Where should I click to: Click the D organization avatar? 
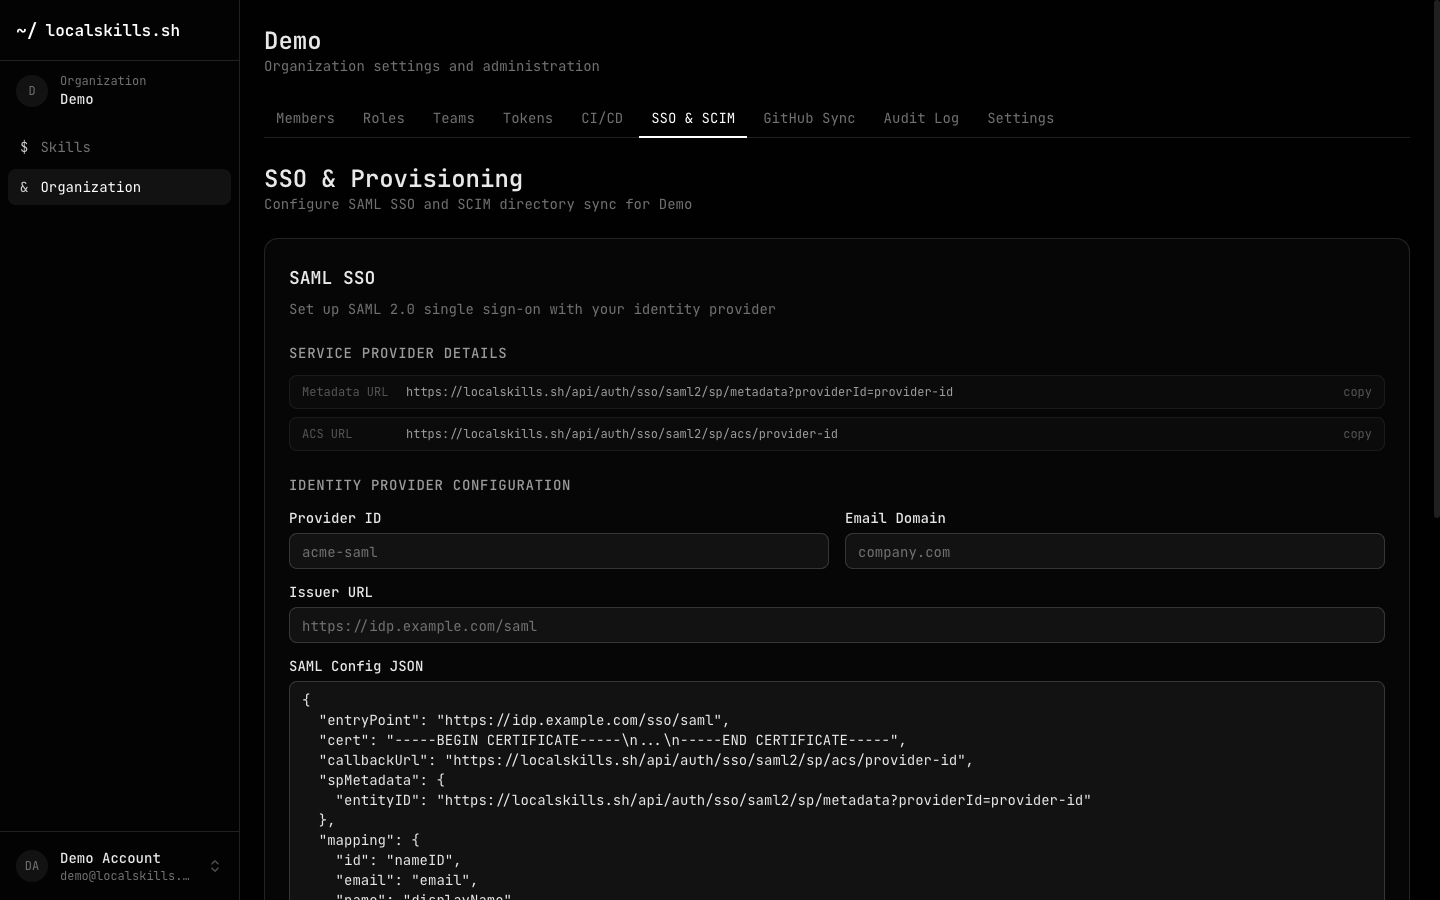click(x=32, y=91)
